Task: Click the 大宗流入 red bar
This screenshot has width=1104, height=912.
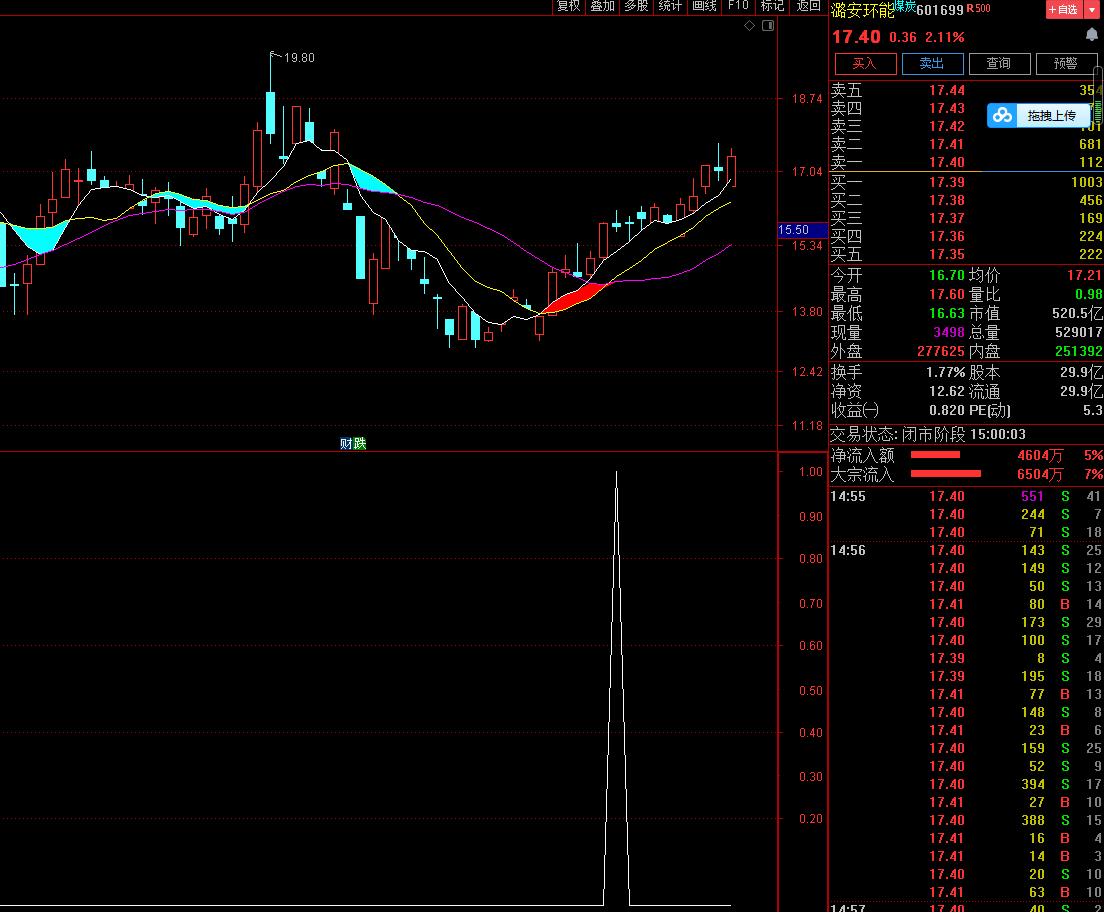Action: [946, 473]
